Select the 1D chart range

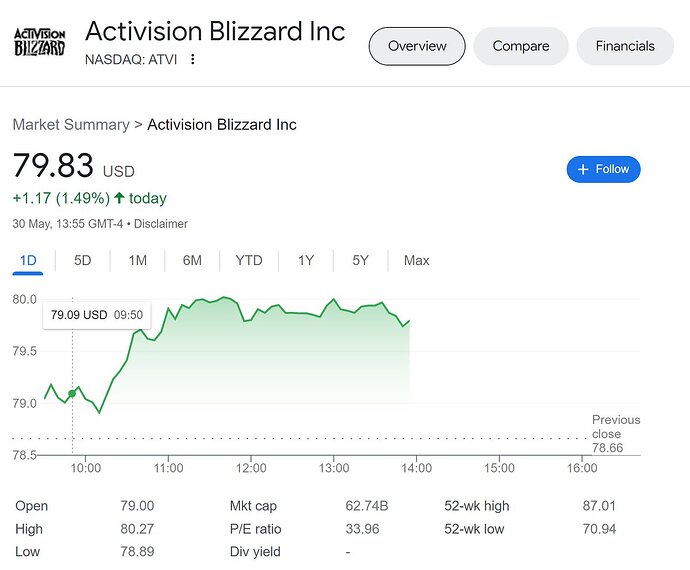click(28, 261)
